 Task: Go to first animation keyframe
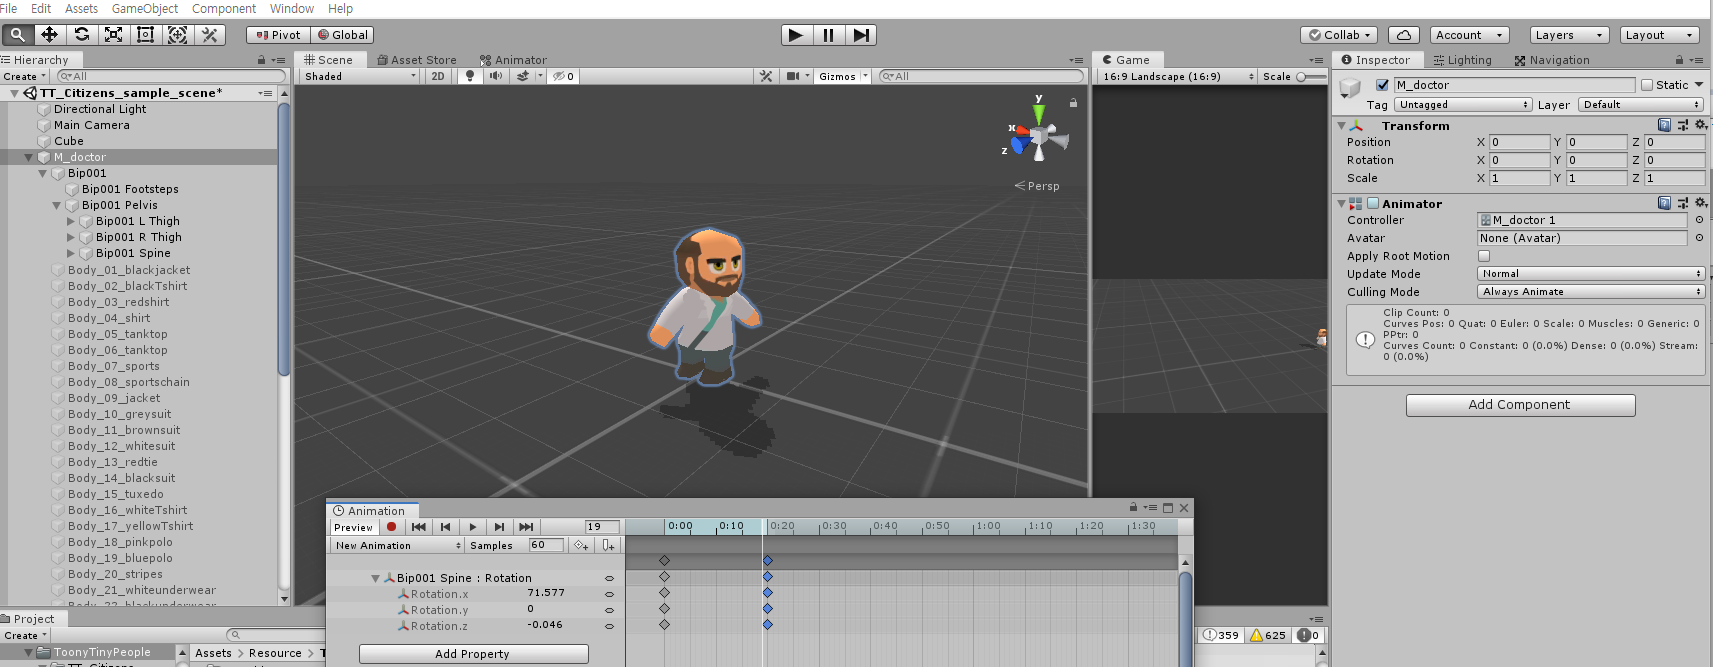[x=419, y=527]
